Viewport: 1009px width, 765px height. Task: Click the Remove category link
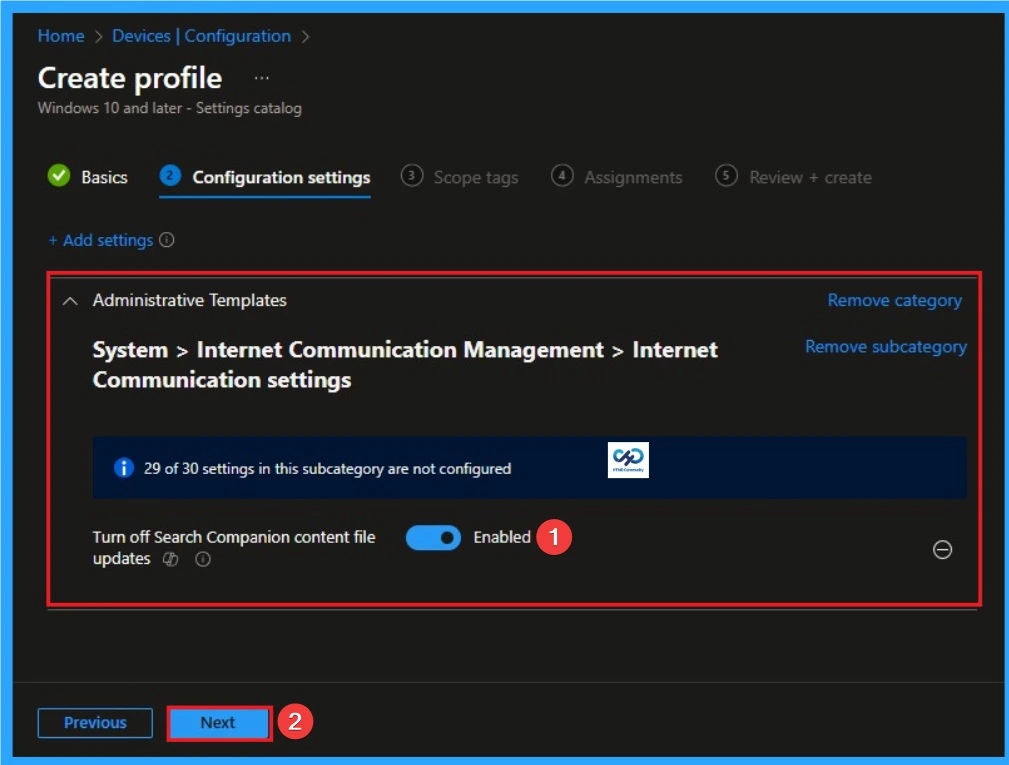[893, 300]
